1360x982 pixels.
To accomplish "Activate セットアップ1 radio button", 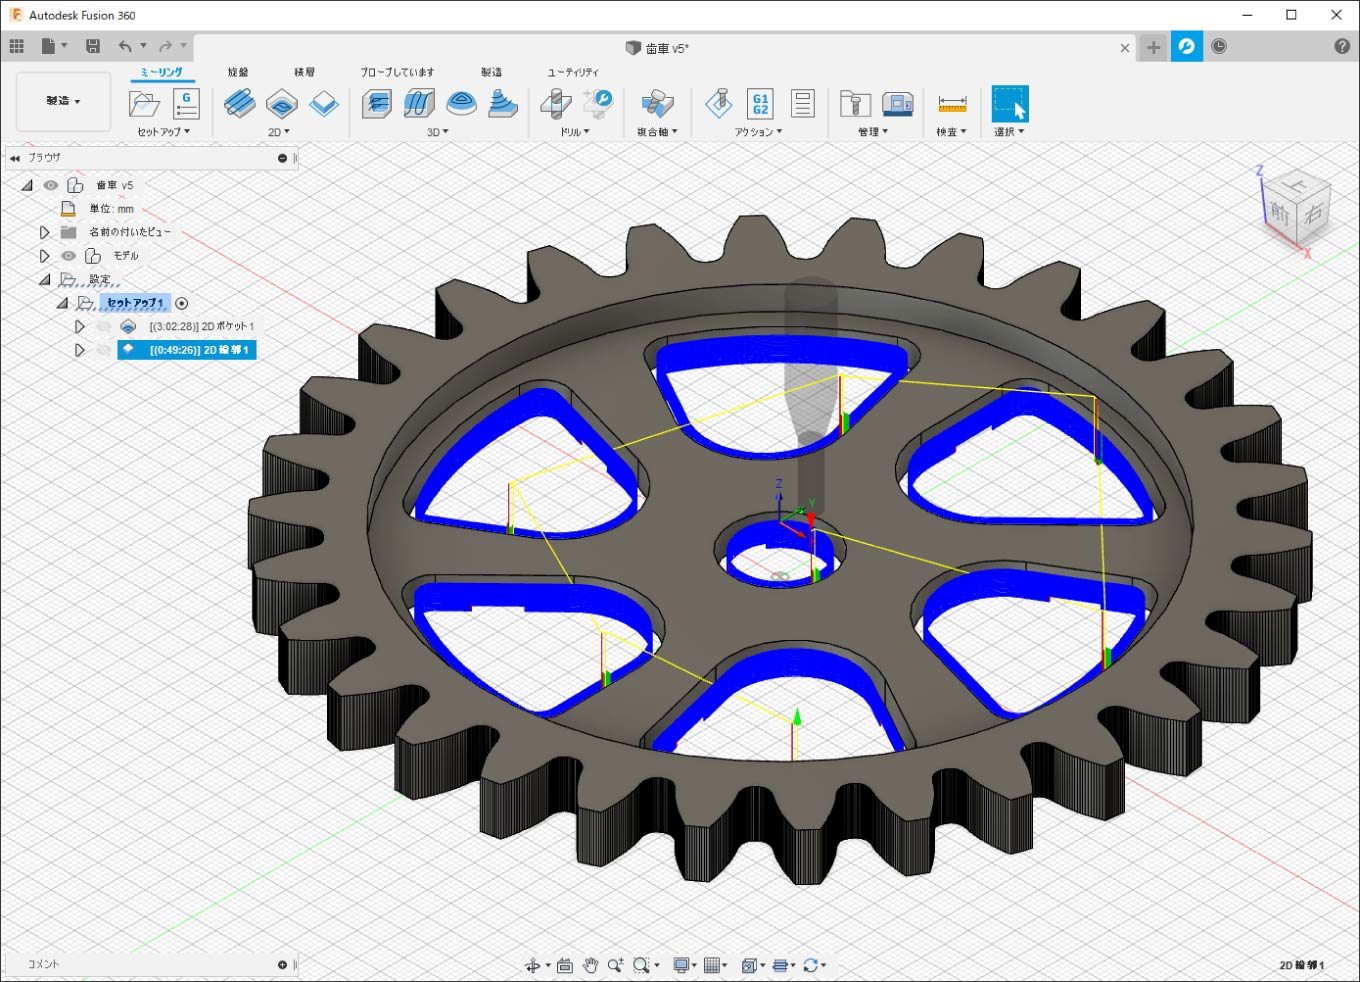I will tap(181, 303).
